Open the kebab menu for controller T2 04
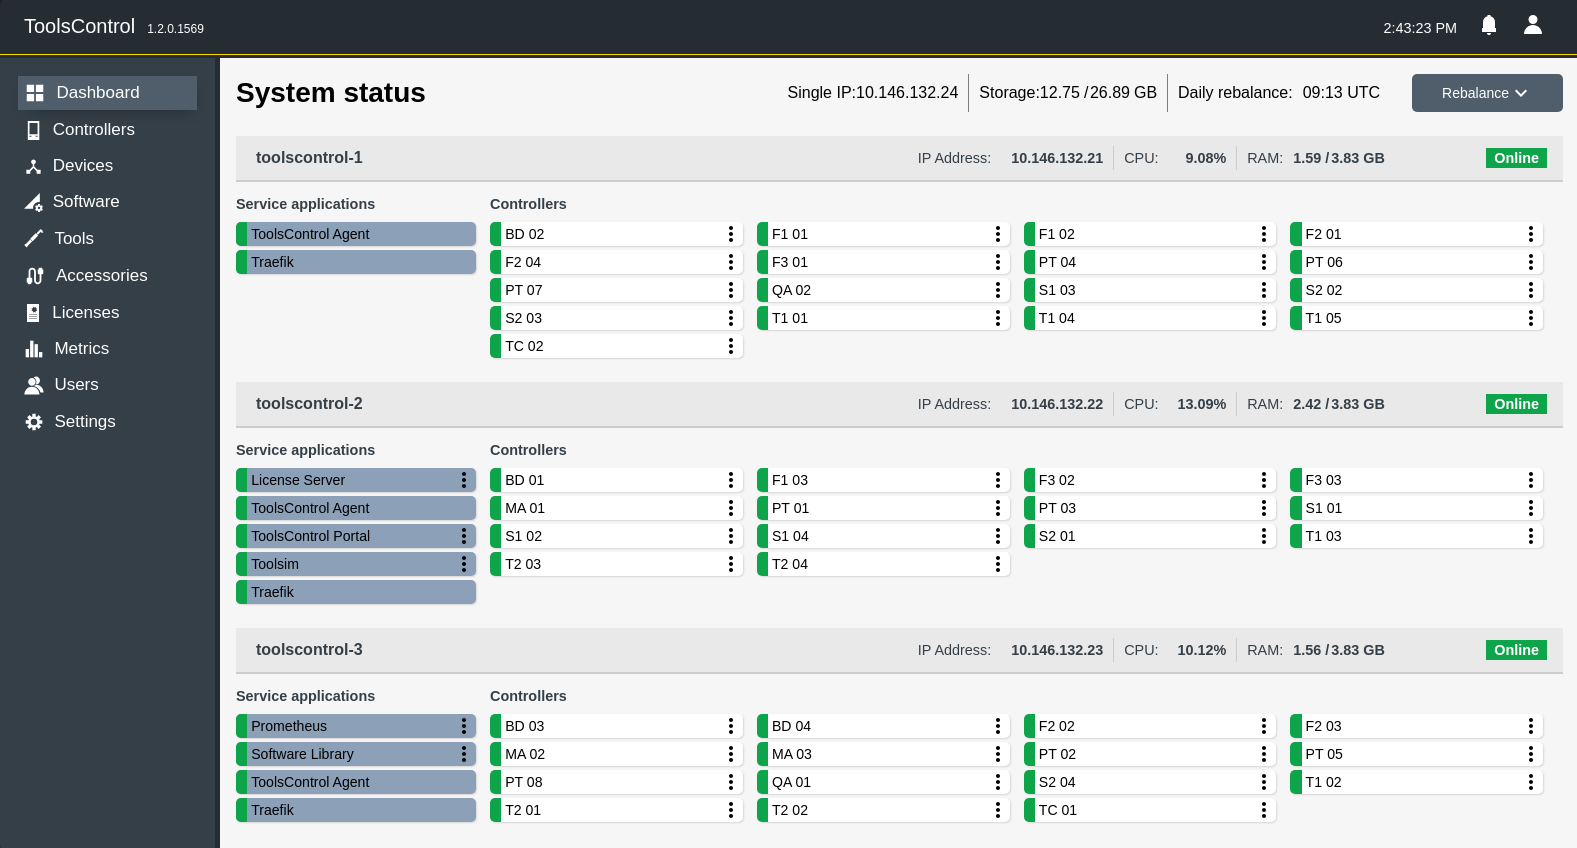 (998, 564)
